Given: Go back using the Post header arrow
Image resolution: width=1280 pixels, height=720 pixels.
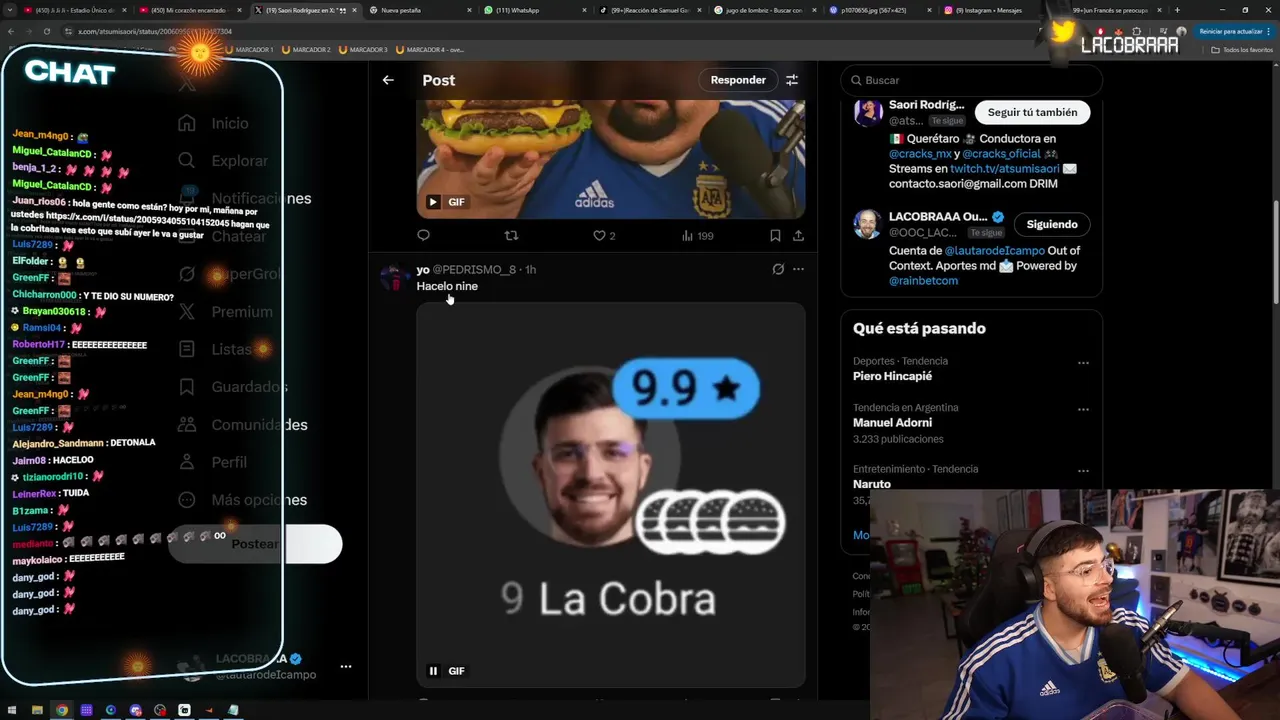Looking at the screenshot, I should pyautogui.click(x=388, y=80).
